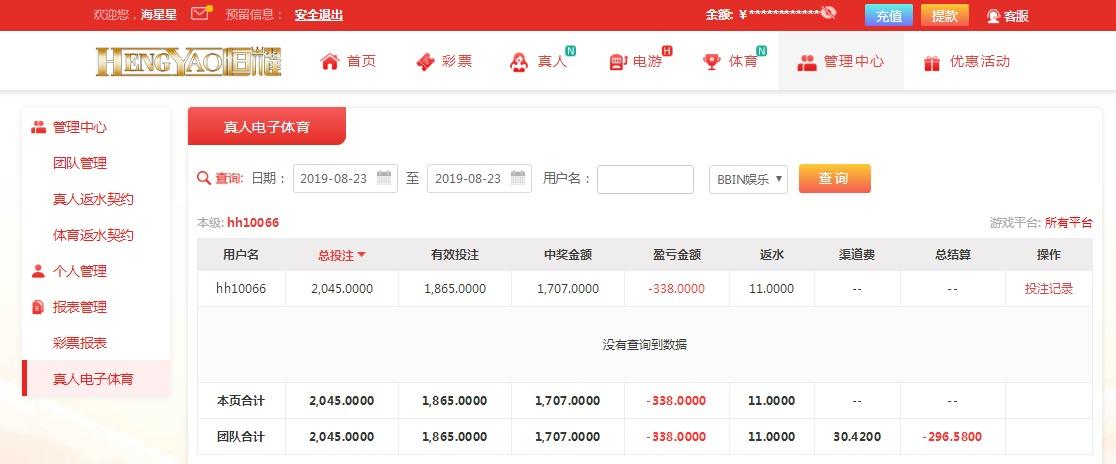Click the 查询 search button
This screenshot has height=464, width=1116.
click(834, 179)
